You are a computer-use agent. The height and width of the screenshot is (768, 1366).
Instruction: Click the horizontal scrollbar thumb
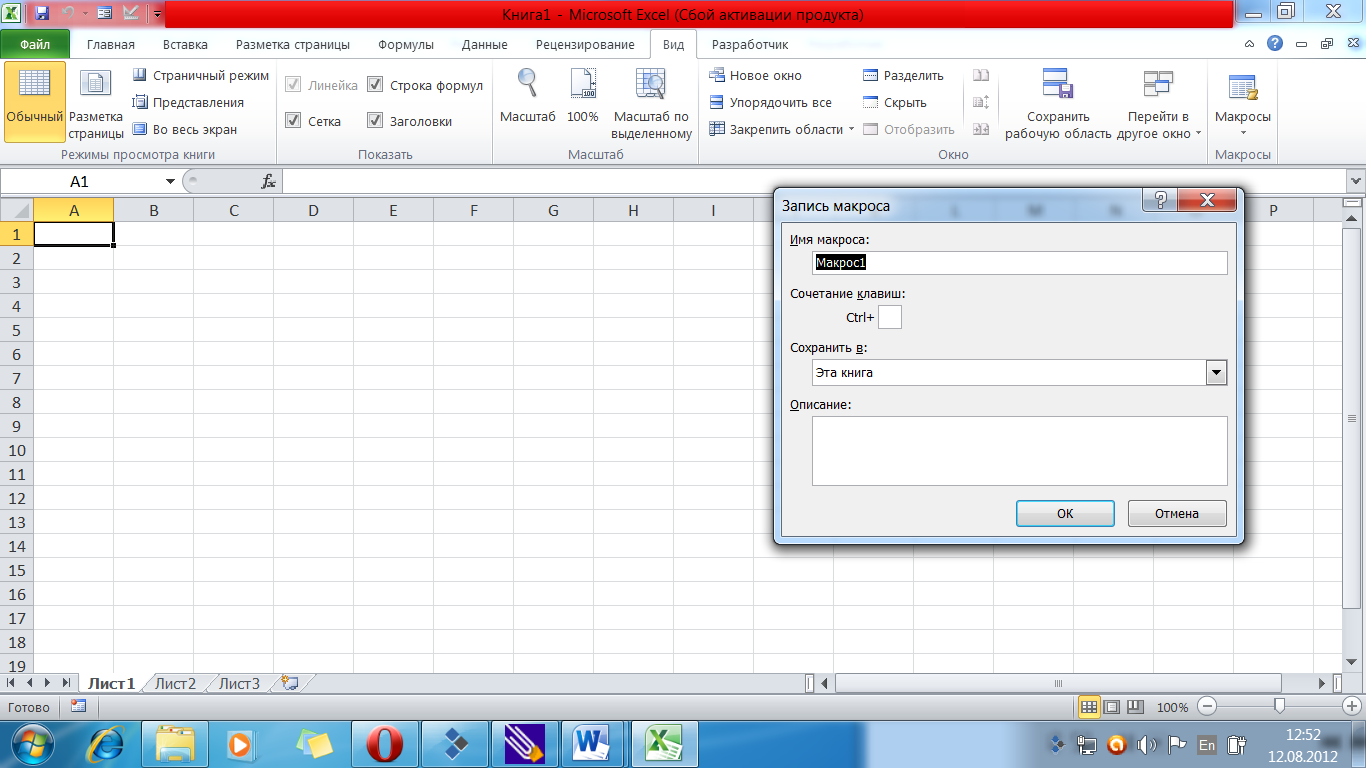coord(1059,683)
